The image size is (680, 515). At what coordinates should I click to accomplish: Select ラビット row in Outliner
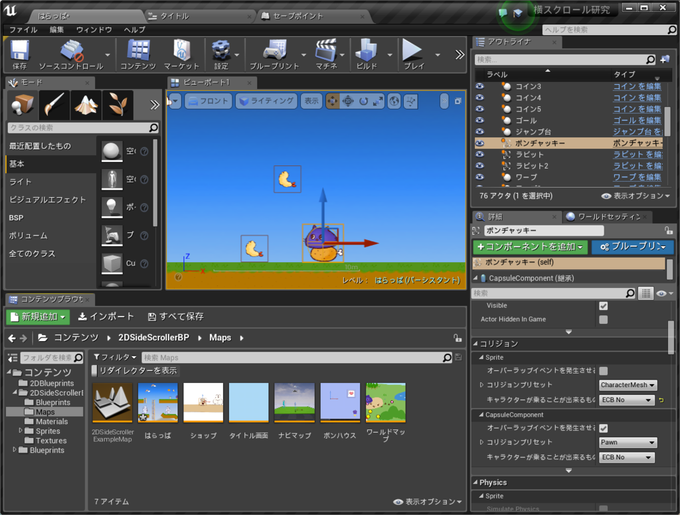pyautogui.click(x=569, y=154)
